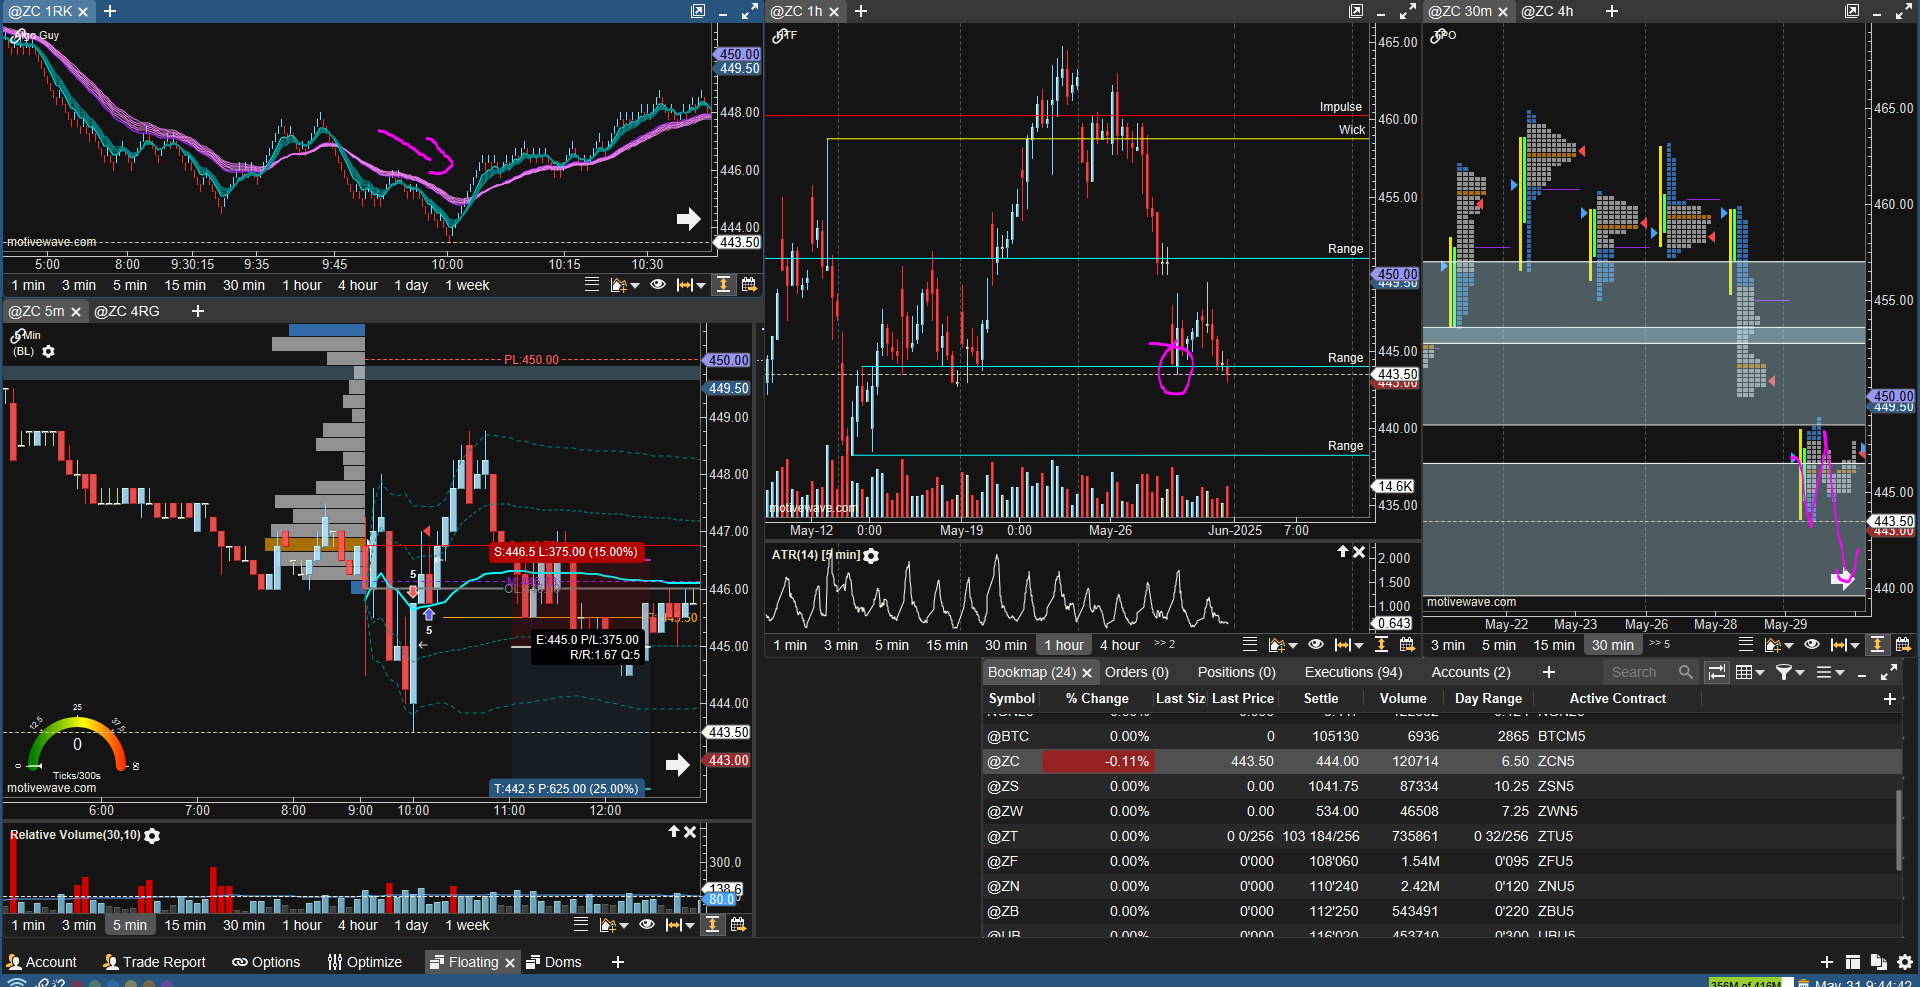Click scroll-to-latest arrow on 5m chart
Image resolution: width=1920 pixels, height=987 pixels.
678,765
